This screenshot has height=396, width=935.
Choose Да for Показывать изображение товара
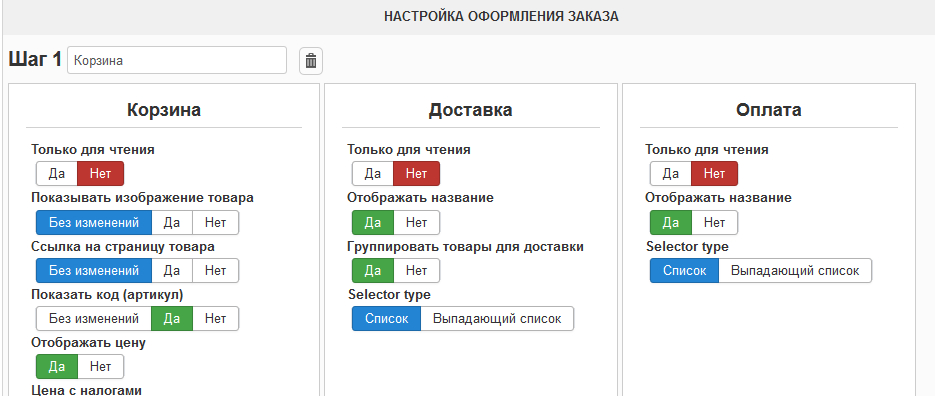(172, 222)
